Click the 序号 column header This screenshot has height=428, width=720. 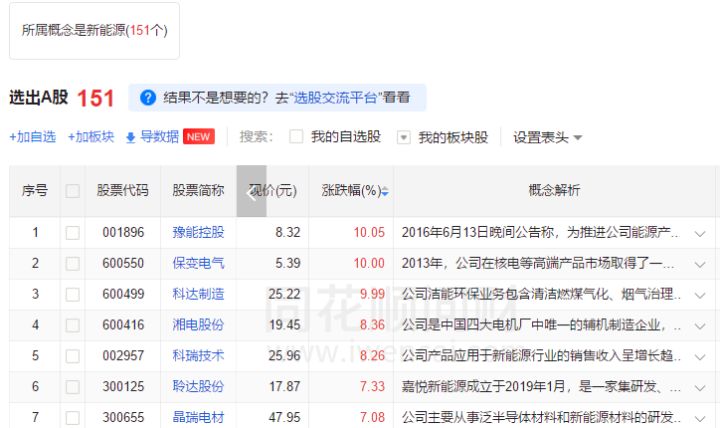click(x=34, y=190)
